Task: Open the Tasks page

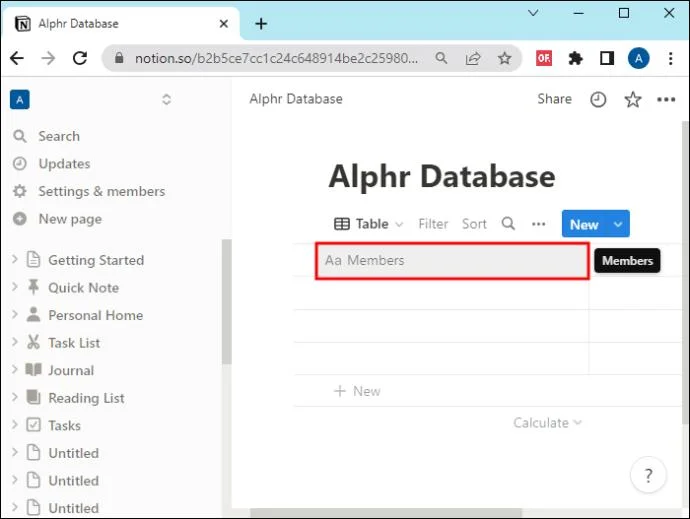Action: coord(64,426)
